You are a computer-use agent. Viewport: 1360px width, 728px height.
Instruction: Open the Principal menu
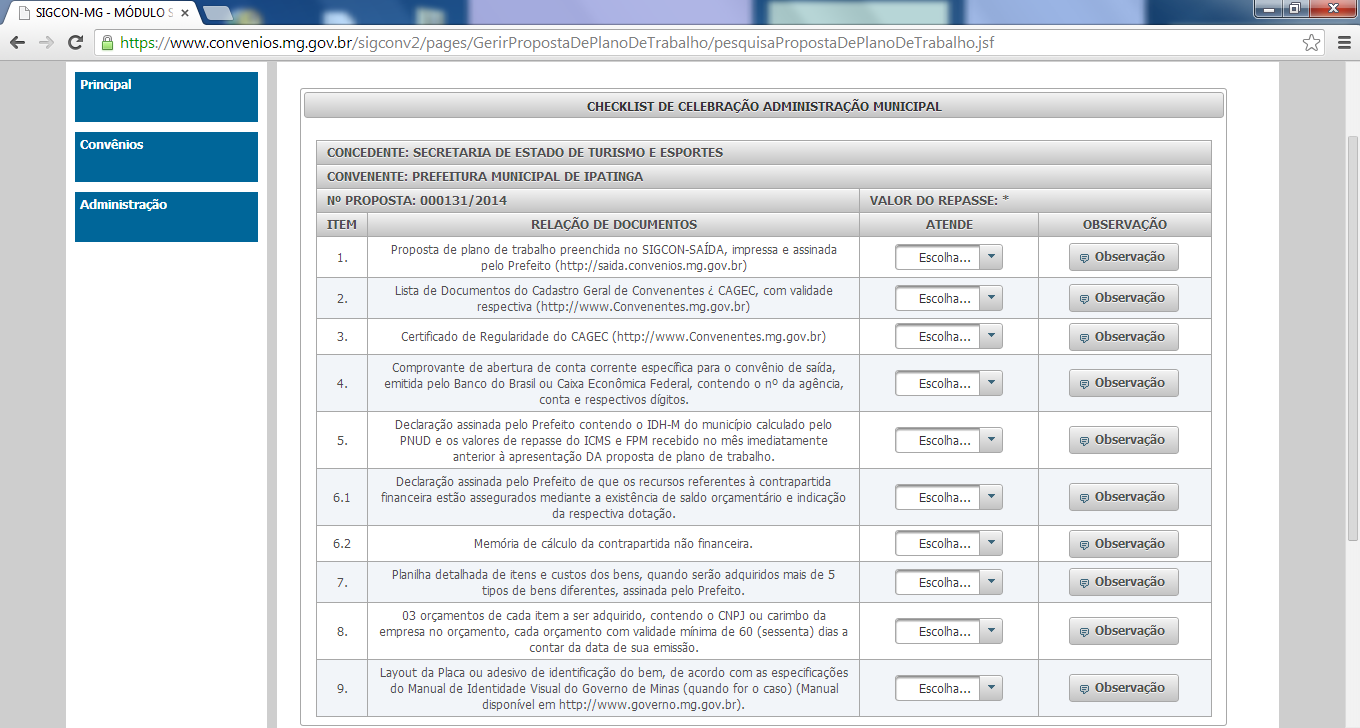[166, 97]
